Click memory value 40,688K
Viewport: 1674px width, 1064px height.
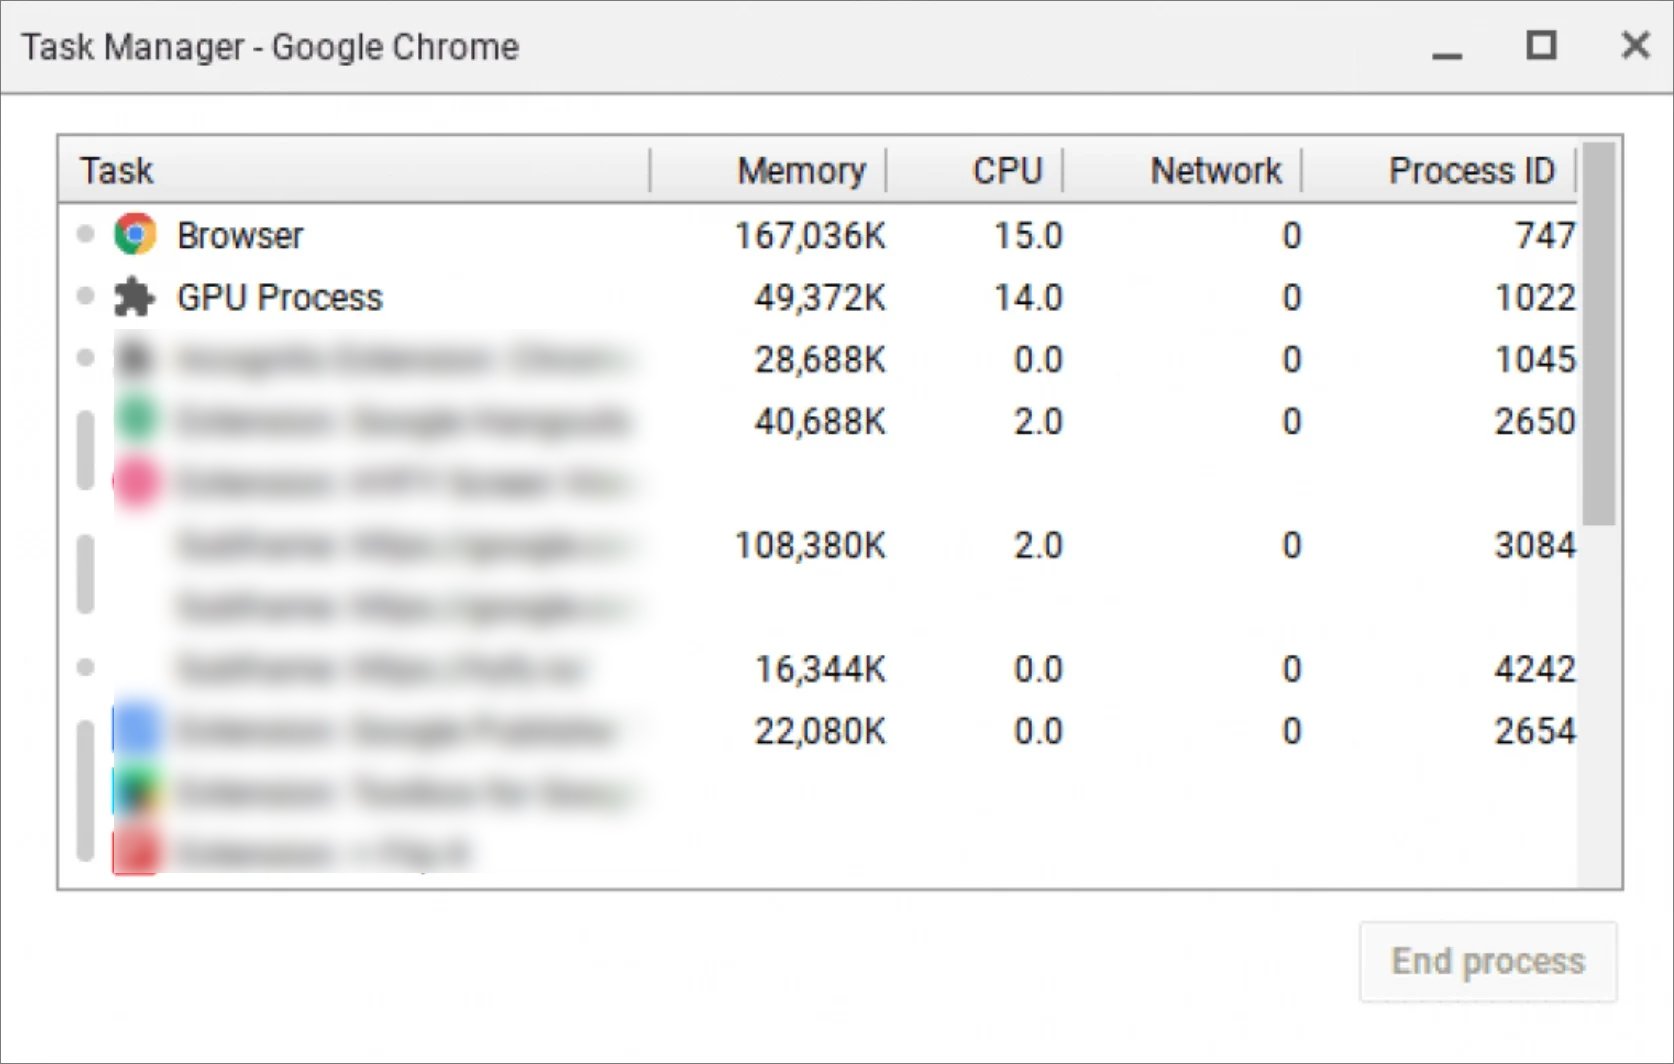click(x=820, y=422)
